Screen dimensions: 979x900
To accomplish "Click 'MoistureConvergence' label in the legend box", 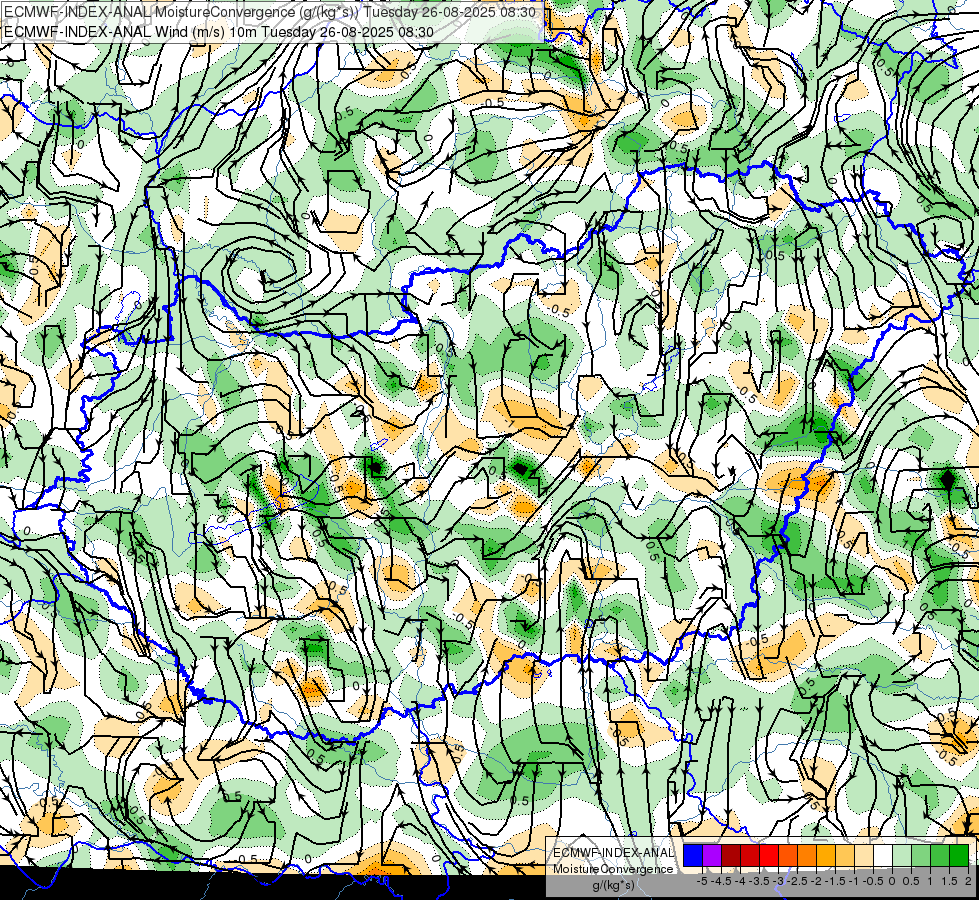I will [613, 869].
